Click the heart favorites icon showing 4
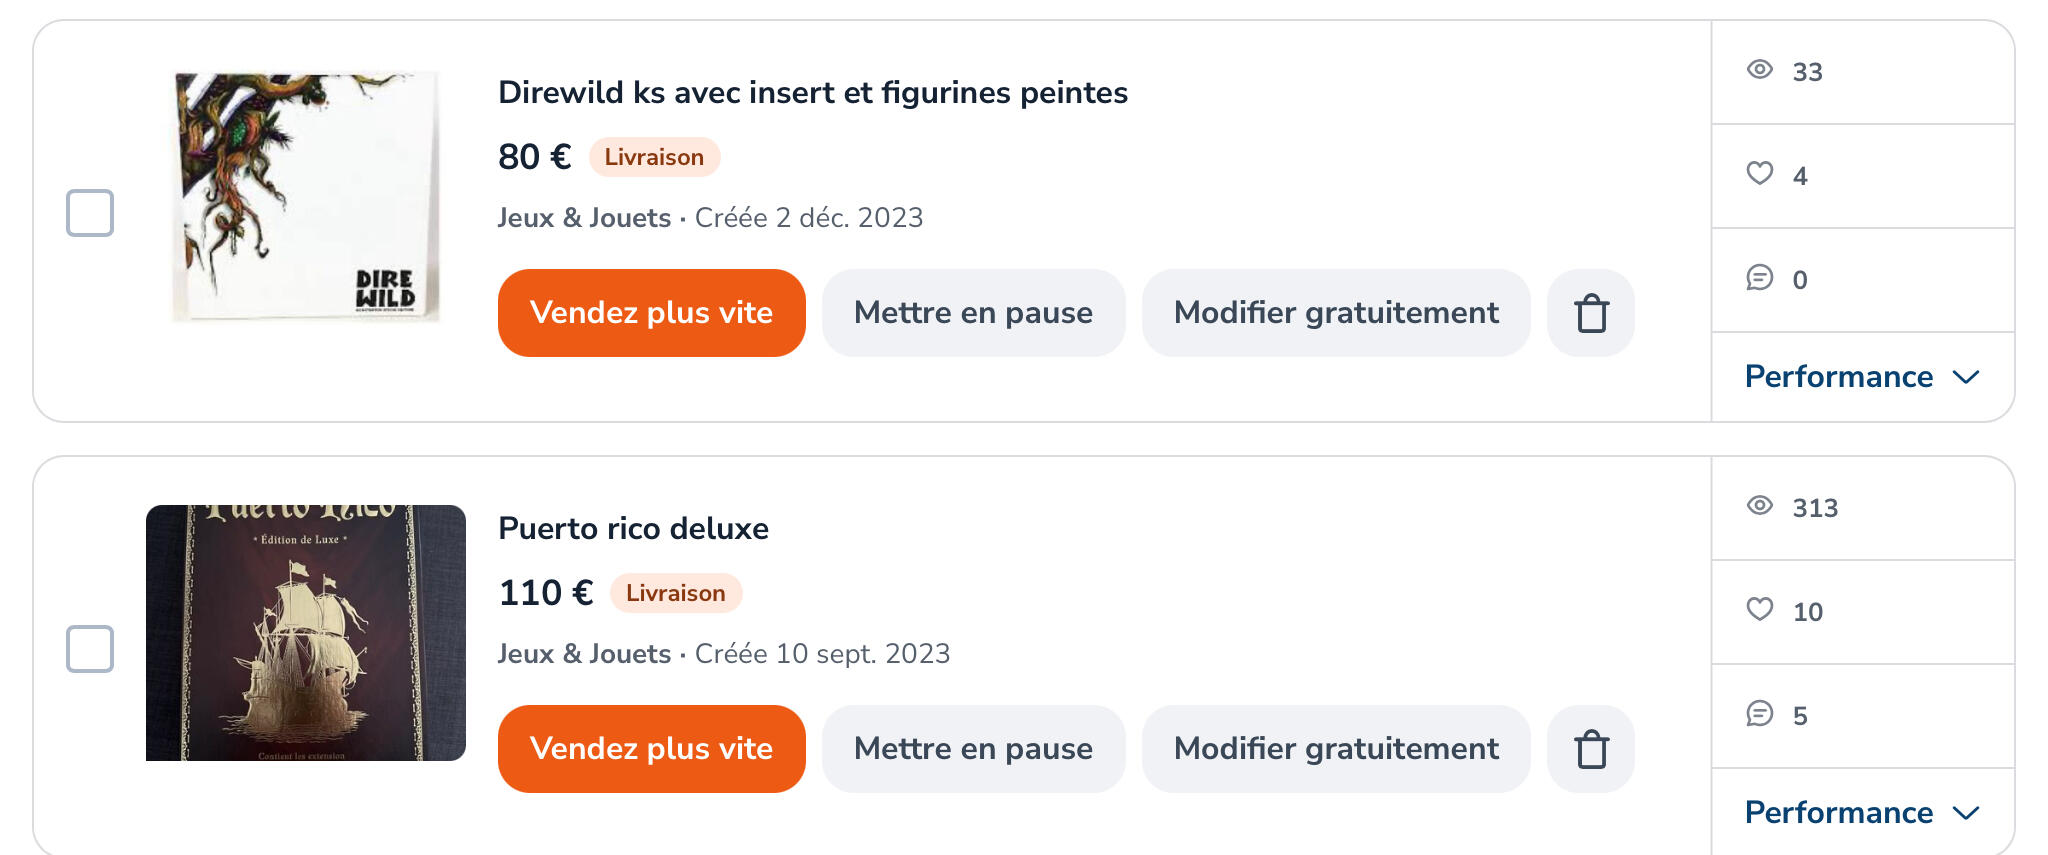 tap(1760, 174)
